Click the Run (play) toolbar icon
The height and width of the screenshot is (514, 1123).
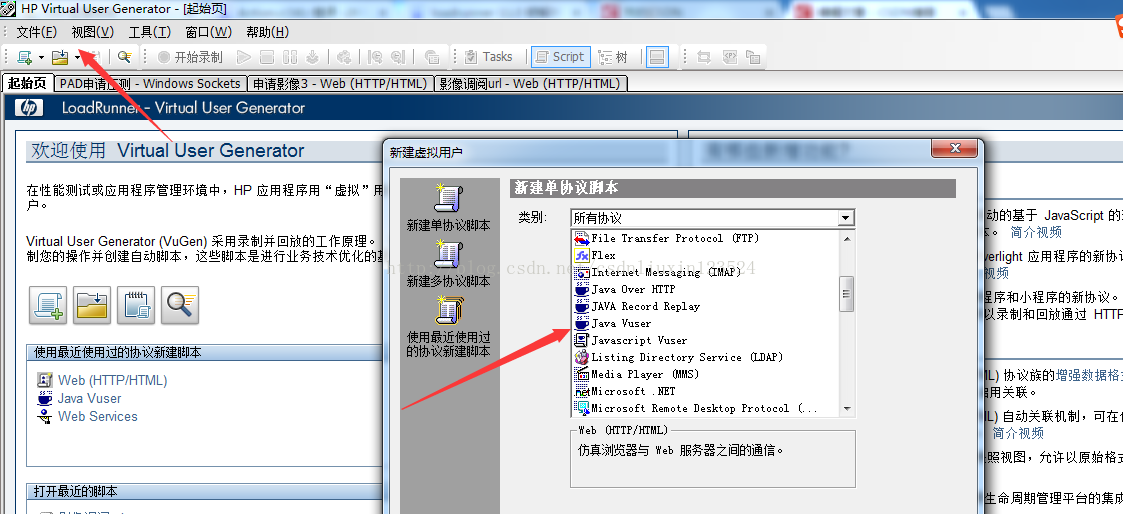pyautogui.click(x=244, y=57)
